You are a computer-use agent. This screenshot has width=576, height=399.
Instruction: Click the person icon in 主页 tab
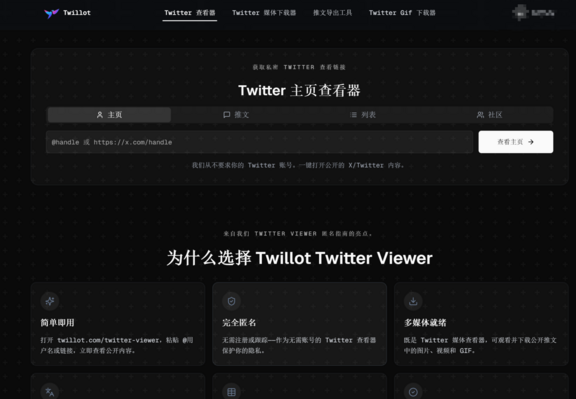coord(100,115)
